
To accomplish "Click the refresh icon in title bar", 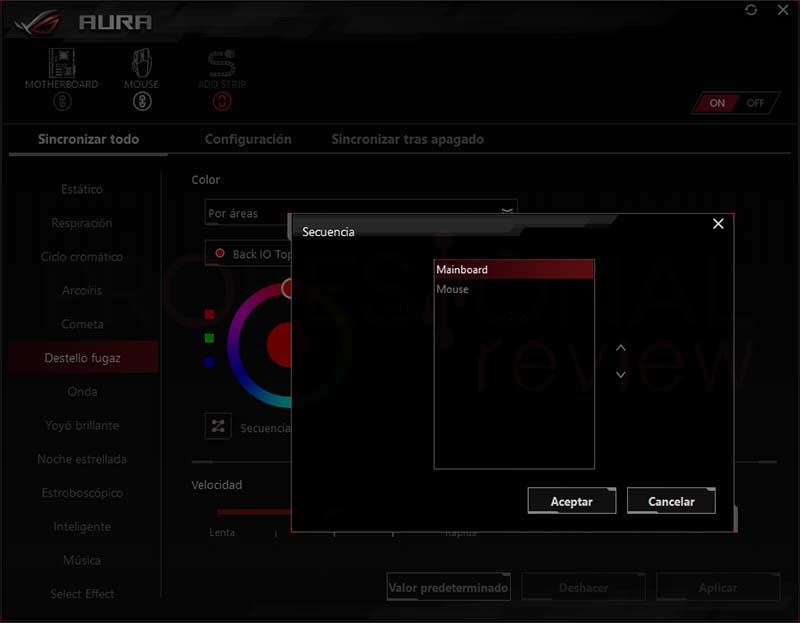I will click(751, 10).
